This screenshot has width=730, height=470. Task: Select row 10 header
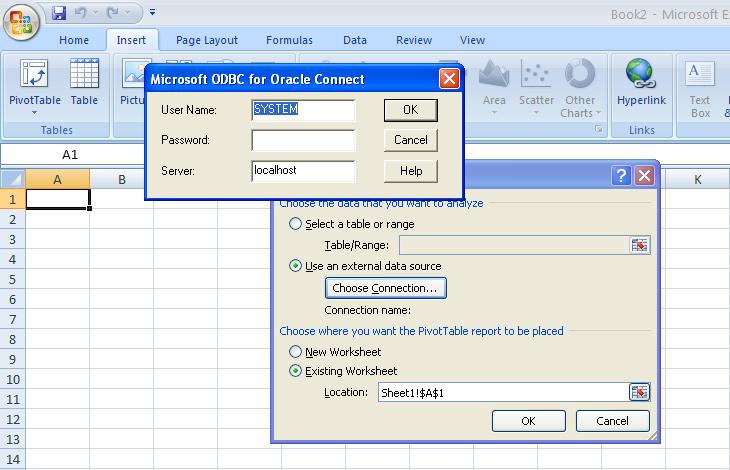pyautogui.click(x=13, y=379)
